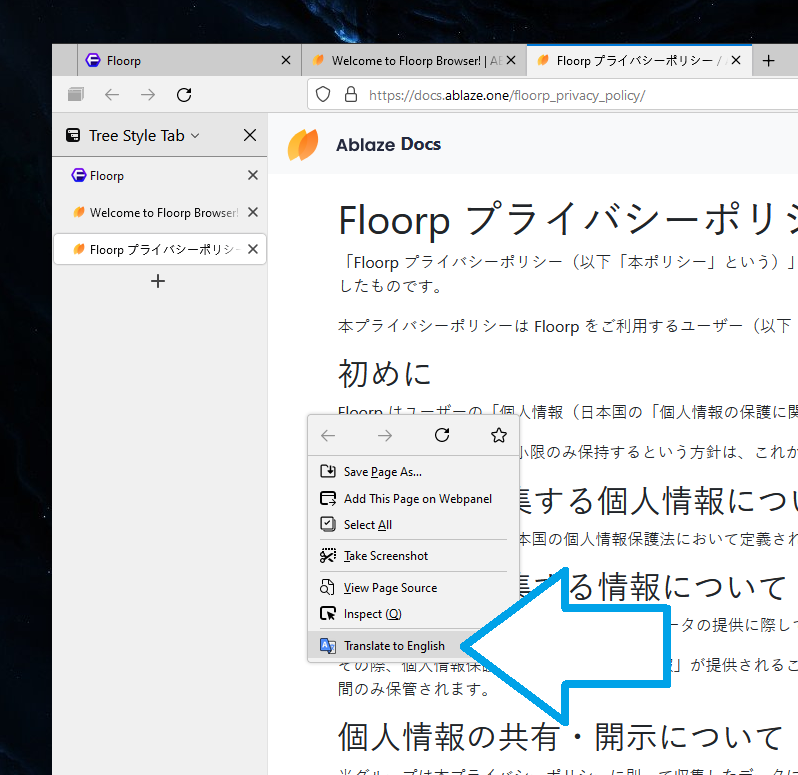This screenshot has width=798, height=775.
Task: Click the Floorp プライバシーポリシー page heading
Action: tap(567, 220)
